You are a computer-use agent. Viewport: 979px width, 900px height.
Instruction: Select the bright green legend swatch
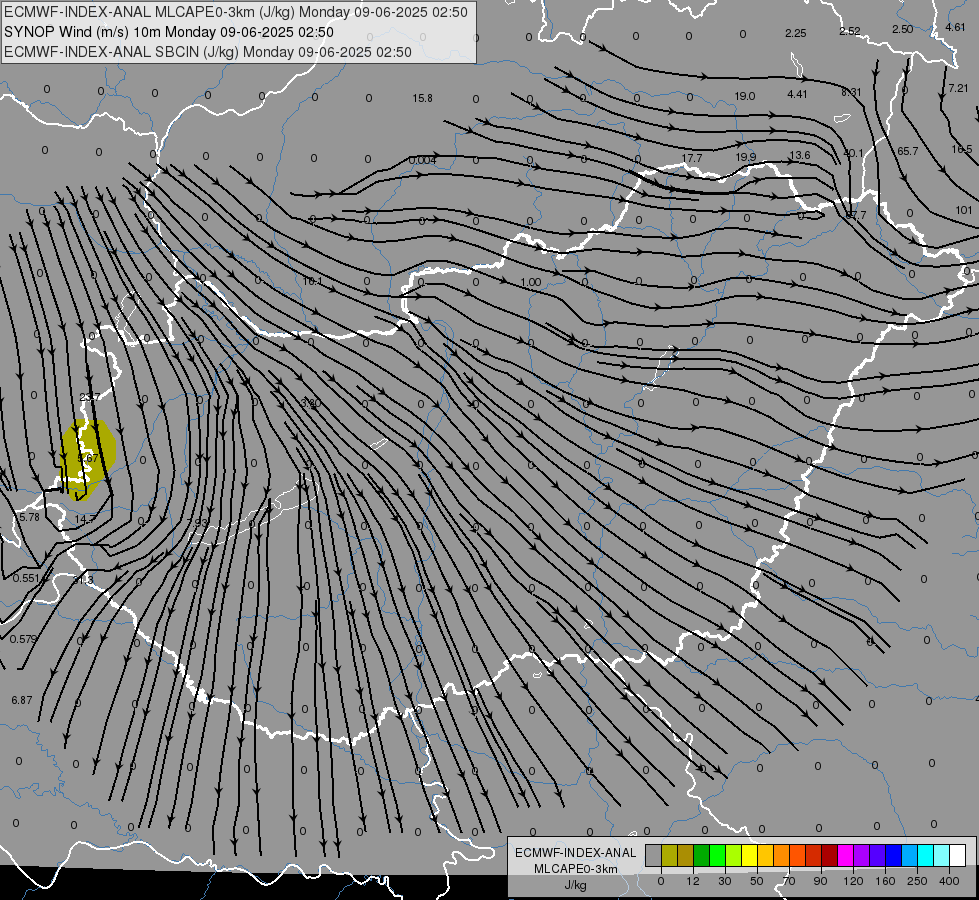pos(718,855)
